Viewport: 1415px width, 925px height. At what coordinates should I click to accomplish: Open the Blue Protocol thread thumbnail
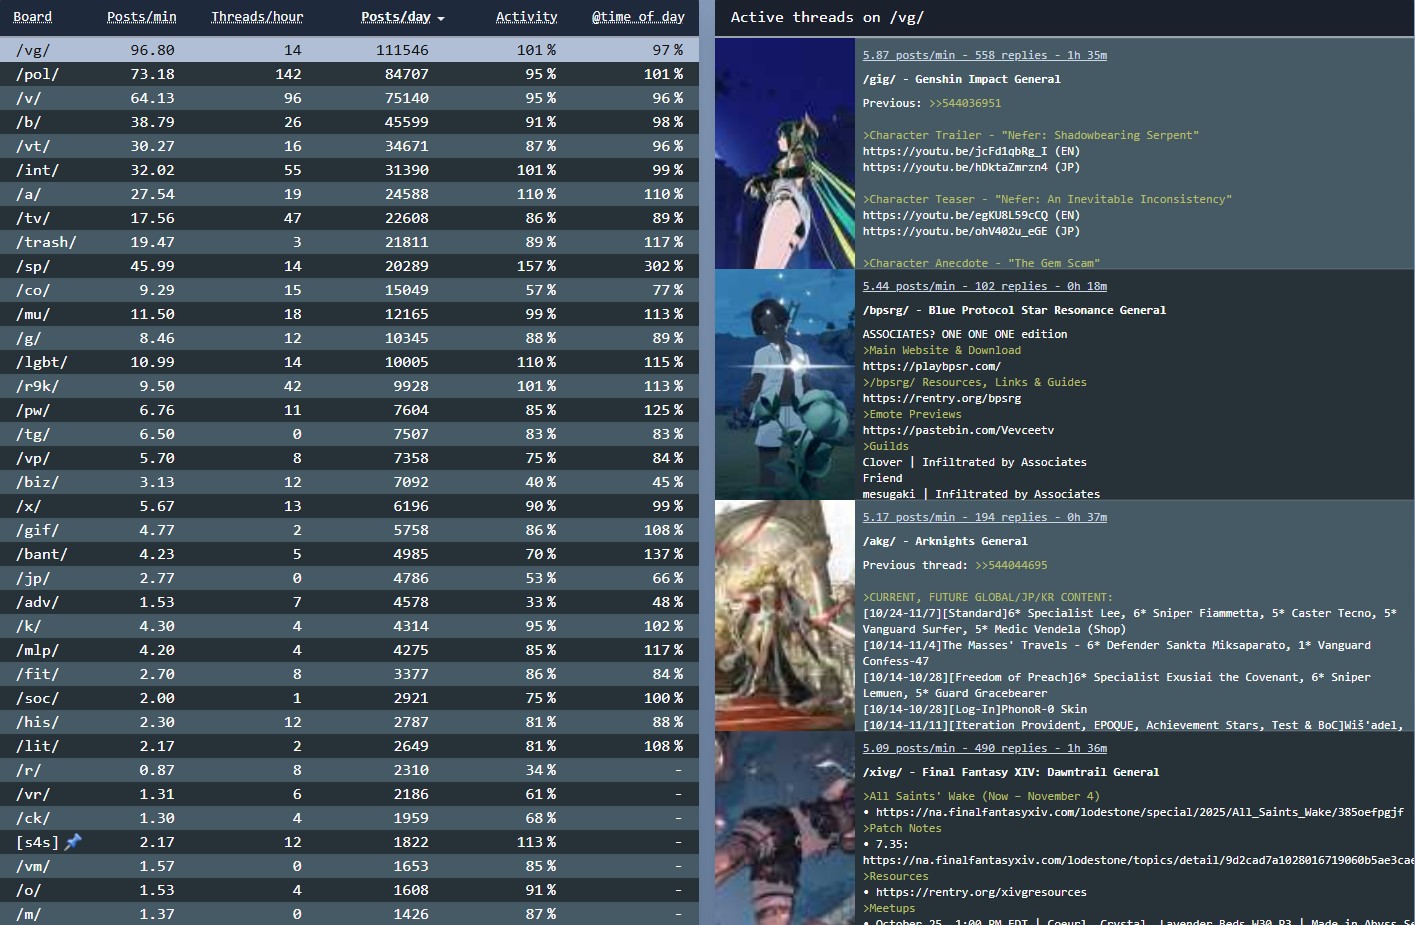[785, 385]
